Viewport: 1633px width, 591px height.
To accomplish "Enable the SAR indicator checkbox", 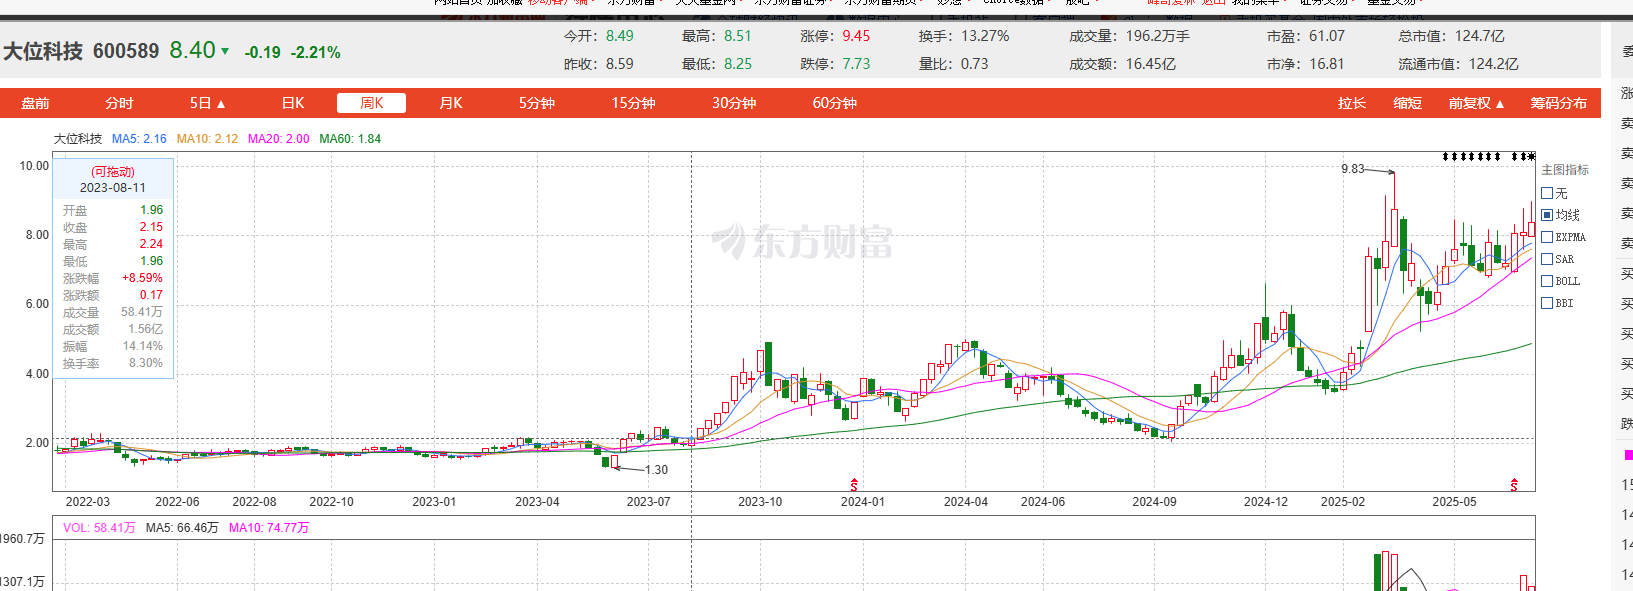I will click(x=1547, y=259).
